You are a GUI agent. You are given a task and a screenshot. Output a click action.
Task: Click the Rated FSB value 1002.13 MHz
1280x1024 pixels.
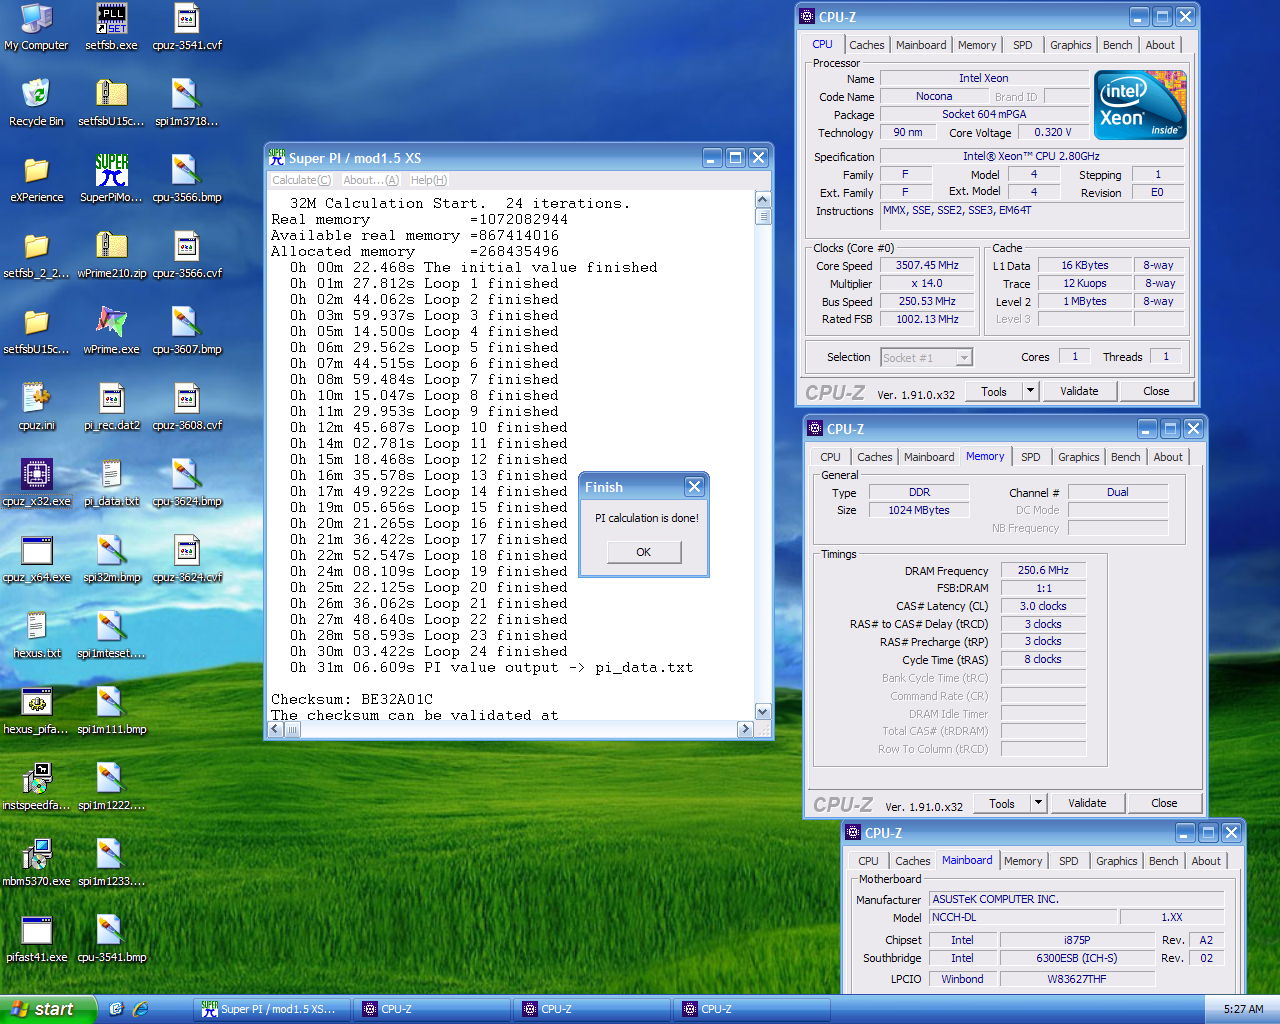click(x=927, y=320)
